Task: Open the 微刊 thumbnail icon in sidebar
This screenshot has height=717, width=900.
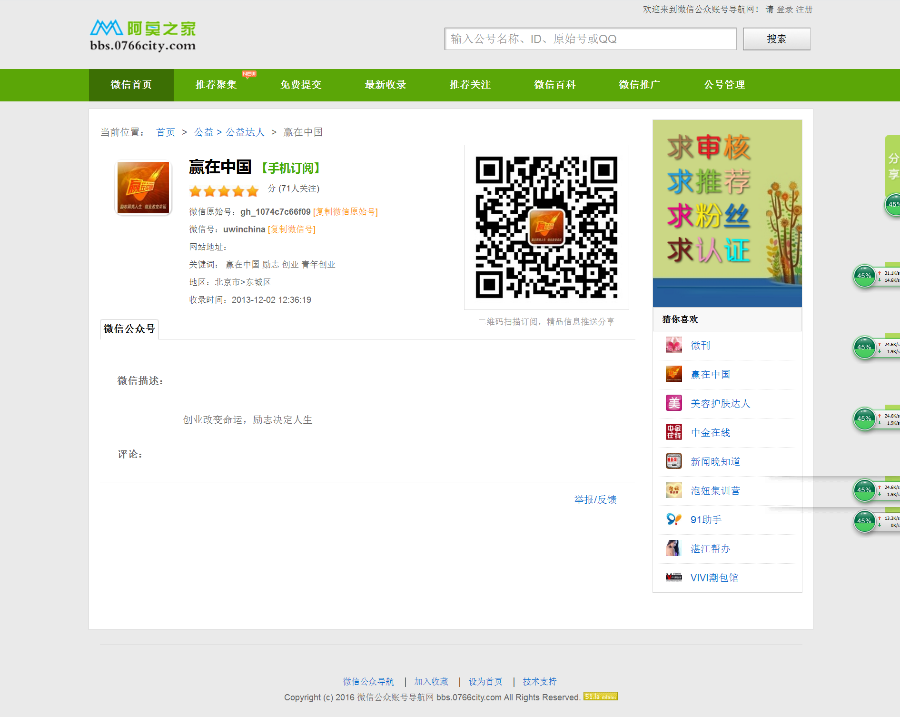Action: pyautogui.click(x=674, y=345)
